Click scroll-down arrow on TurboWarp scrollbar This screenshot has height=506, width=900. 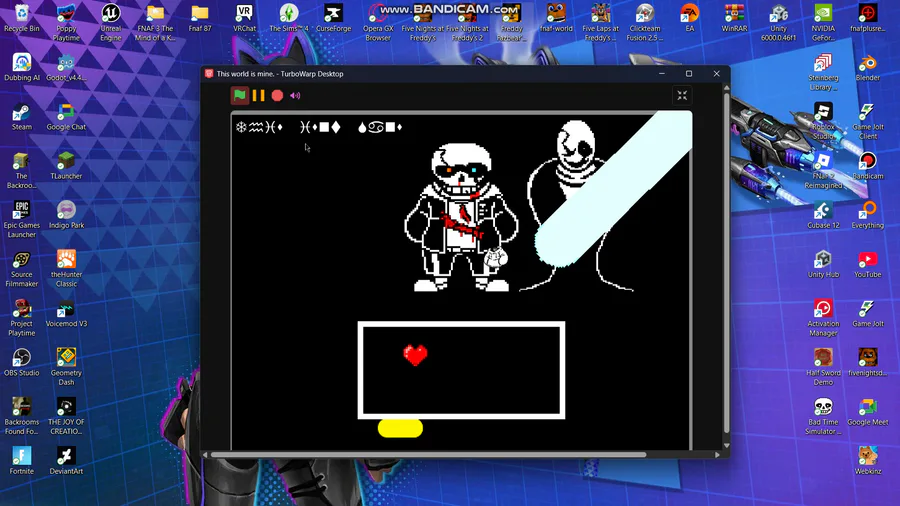tap(727, 445)
